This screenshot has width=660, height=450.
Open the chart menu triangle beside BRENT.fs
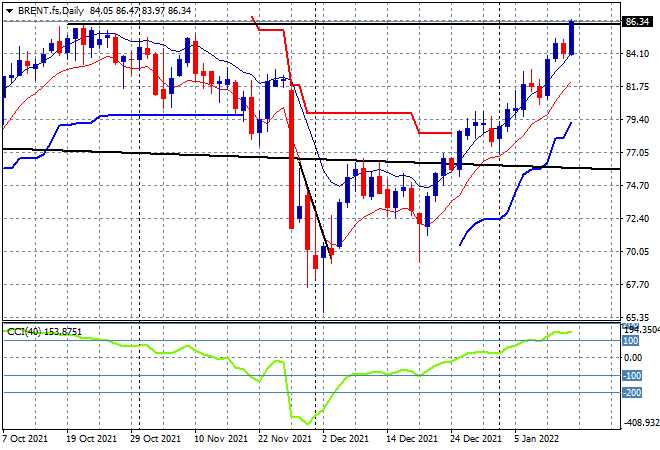(9, 11)
